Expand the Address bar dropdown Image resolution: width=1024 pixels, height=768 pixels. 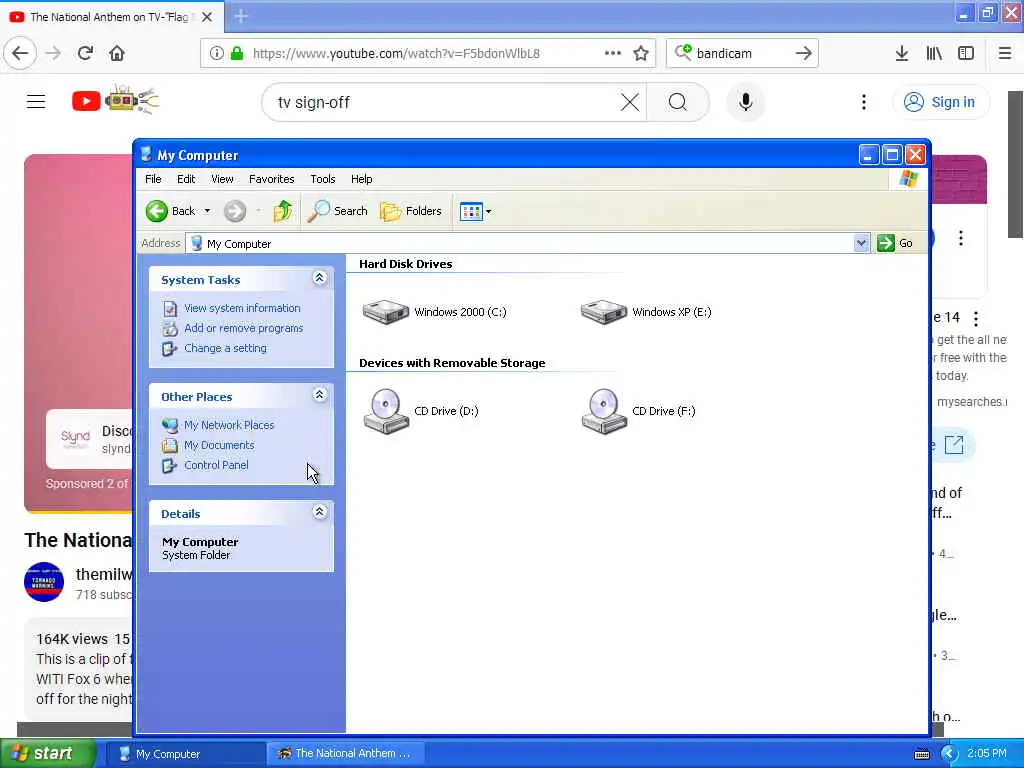861,243
